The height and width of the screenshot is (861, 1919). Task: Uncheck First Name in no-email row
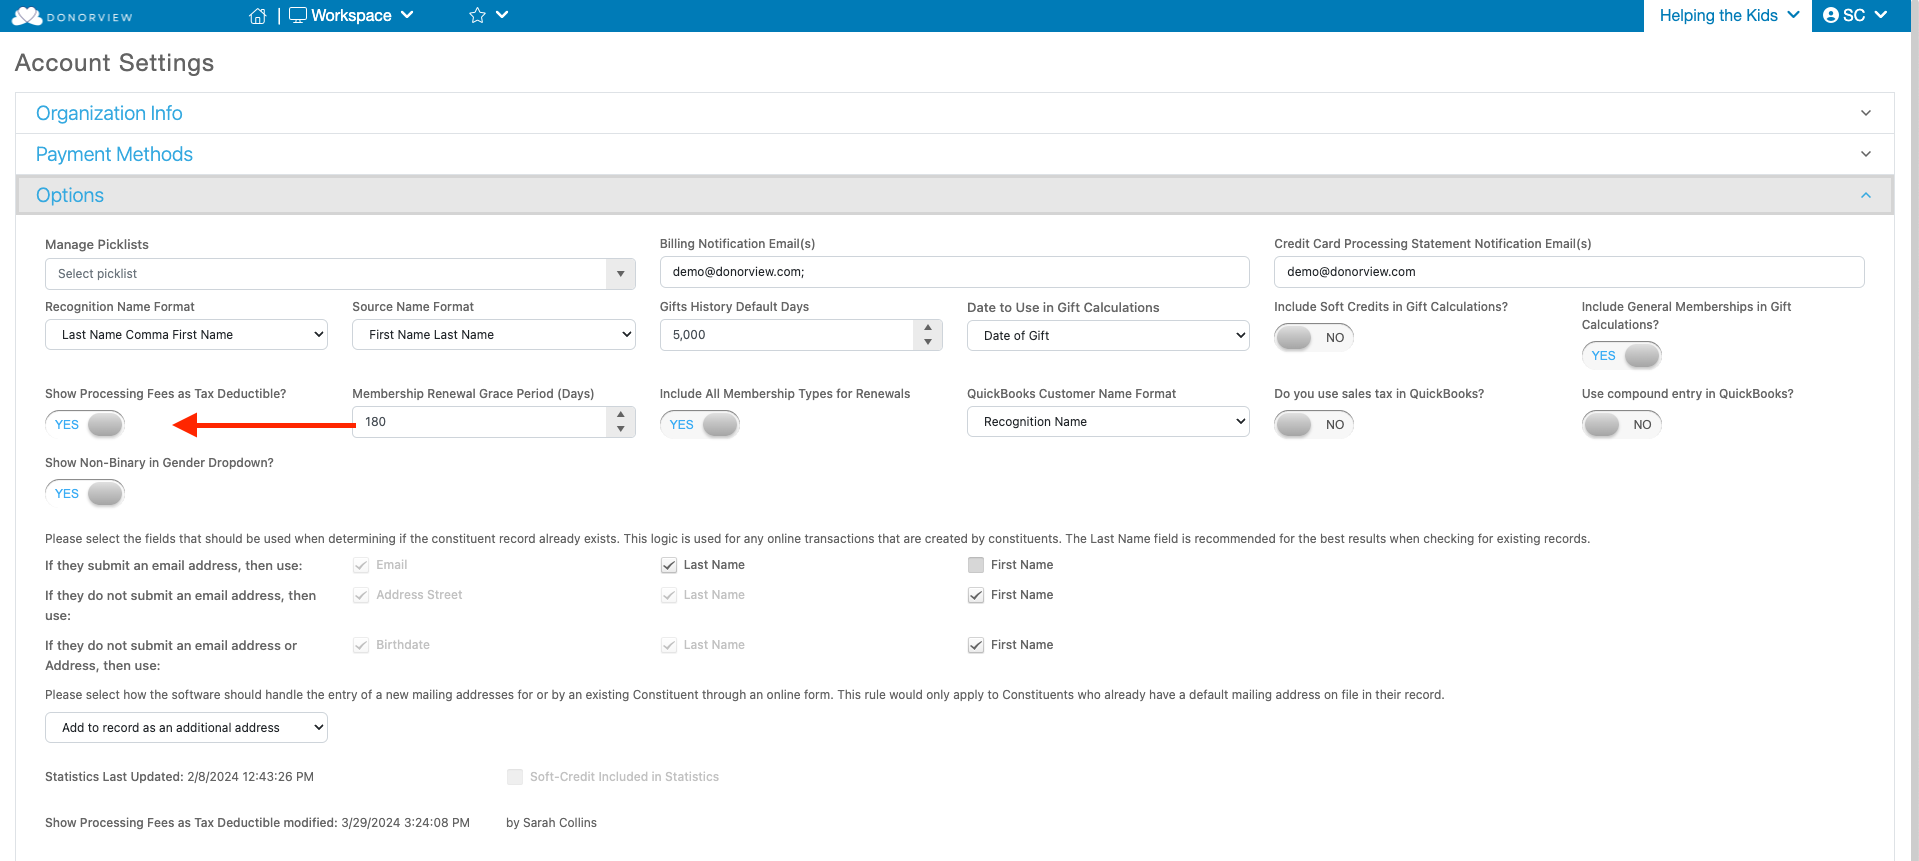tap(976, 595)
